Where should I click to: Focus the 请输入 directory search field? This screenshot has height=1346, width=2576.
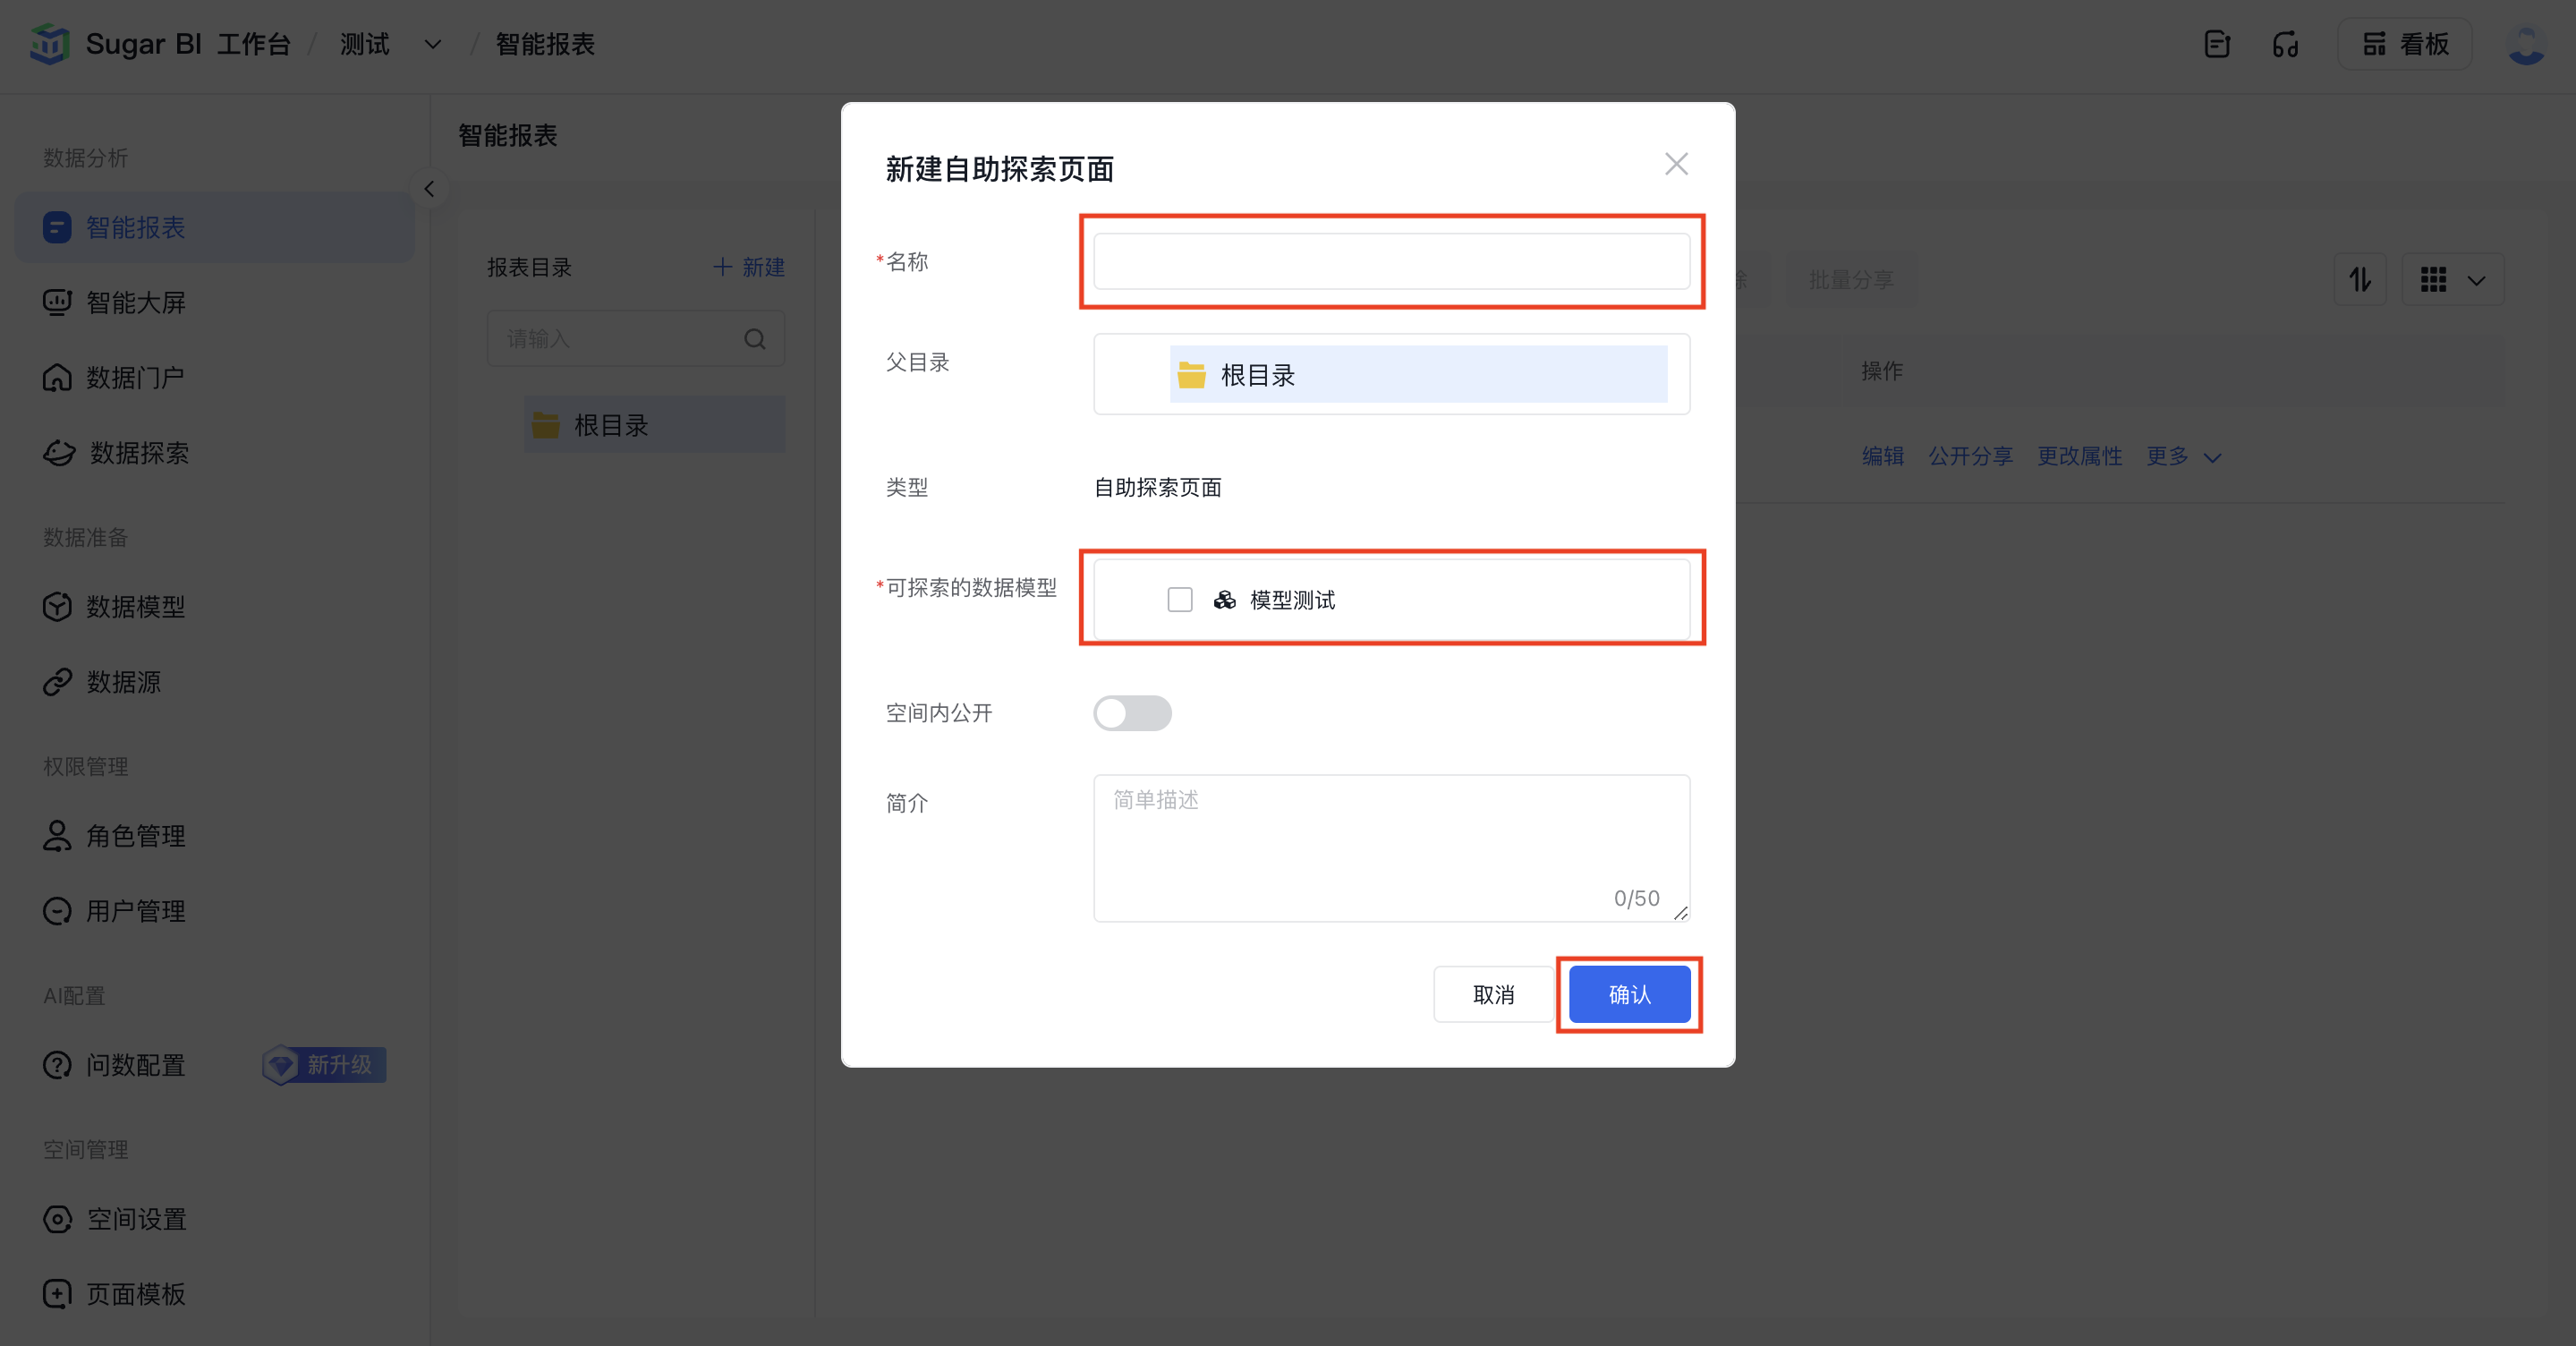coord(636,339)
